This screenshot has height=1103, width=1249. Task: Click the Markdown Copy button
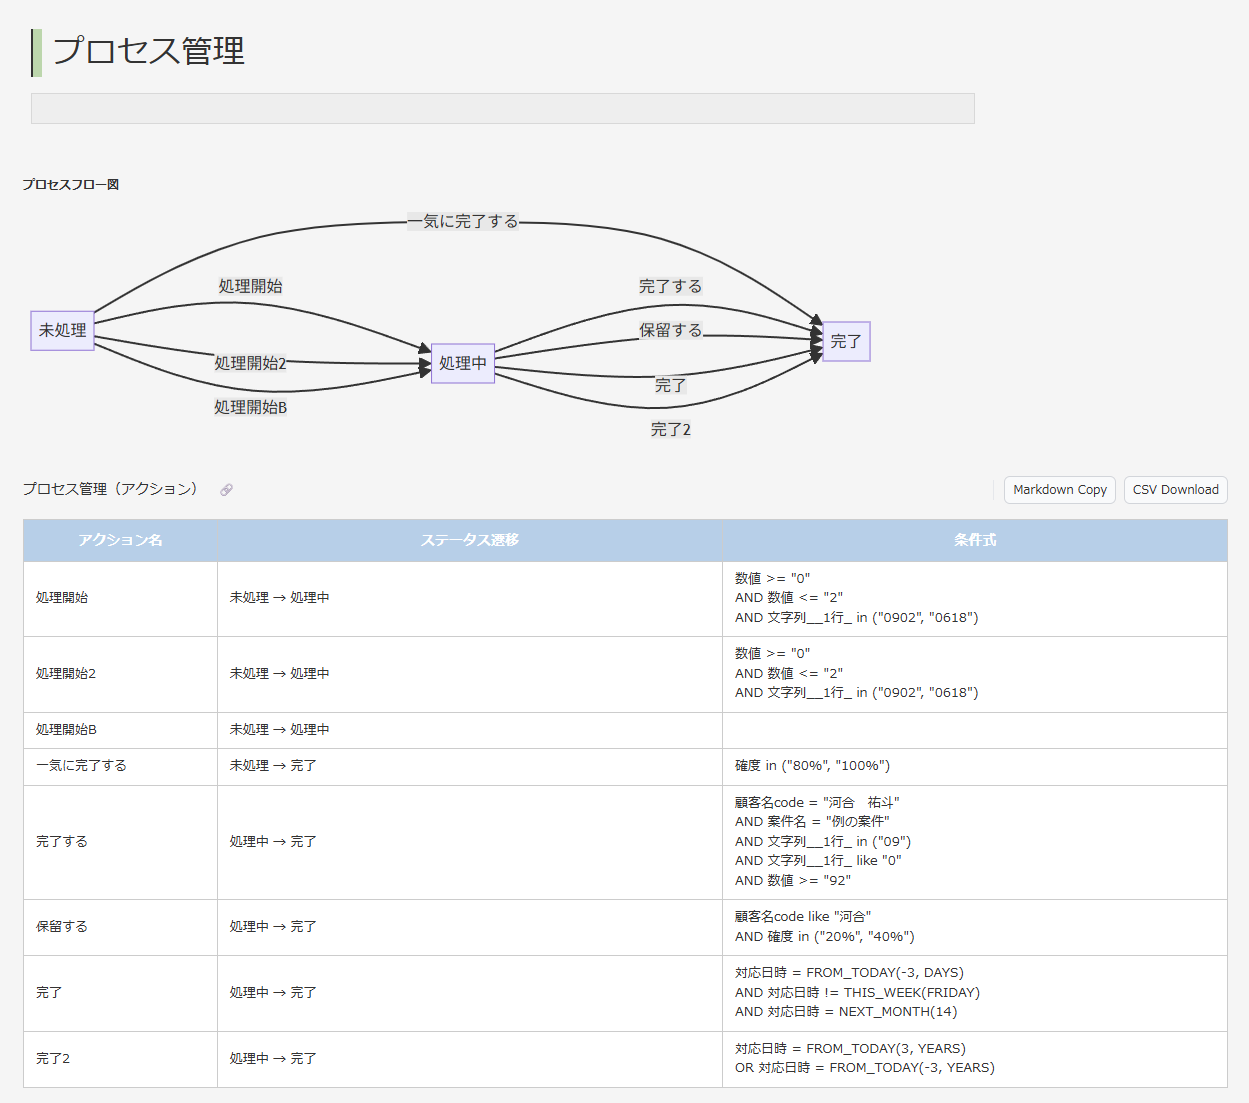1059,490
